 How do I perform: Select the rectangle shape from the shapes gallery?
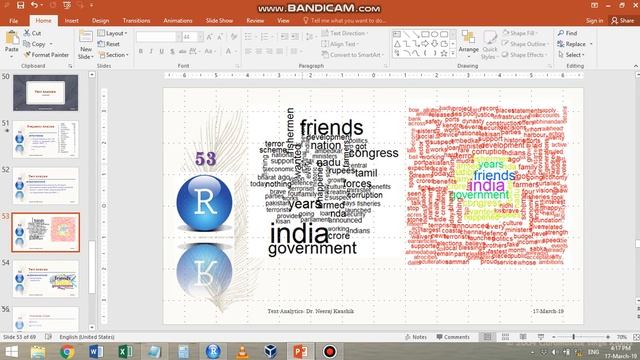click(425, 34)
